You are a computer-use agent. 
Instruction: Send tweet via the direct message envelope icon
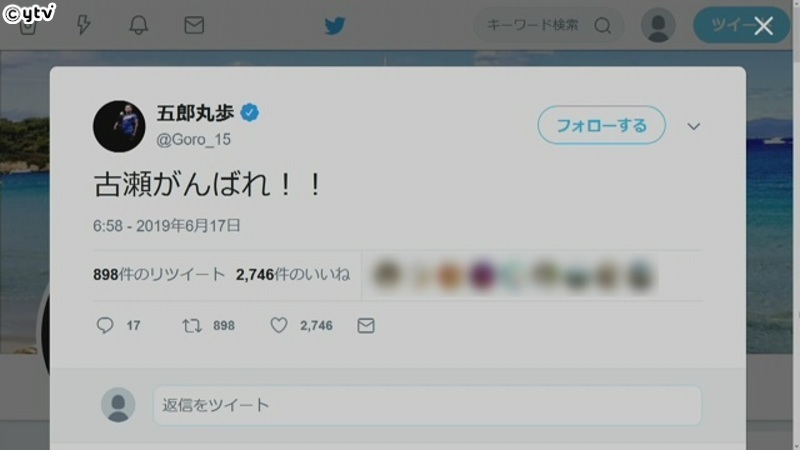(366, 325)
